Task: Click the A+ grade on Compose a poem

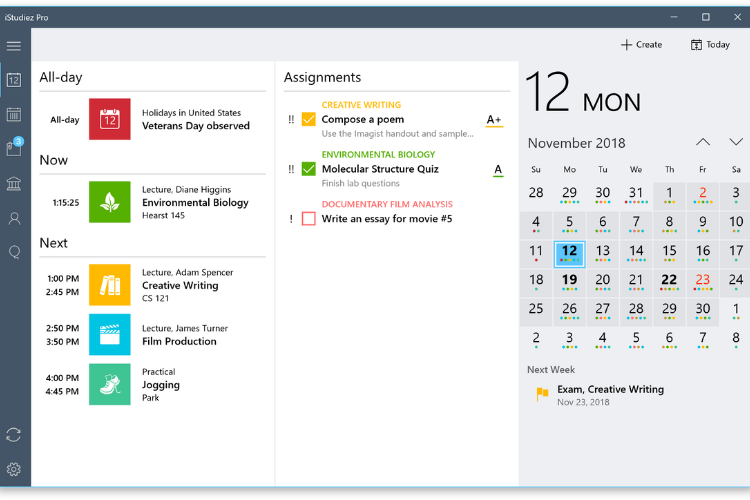Action: 494,120
